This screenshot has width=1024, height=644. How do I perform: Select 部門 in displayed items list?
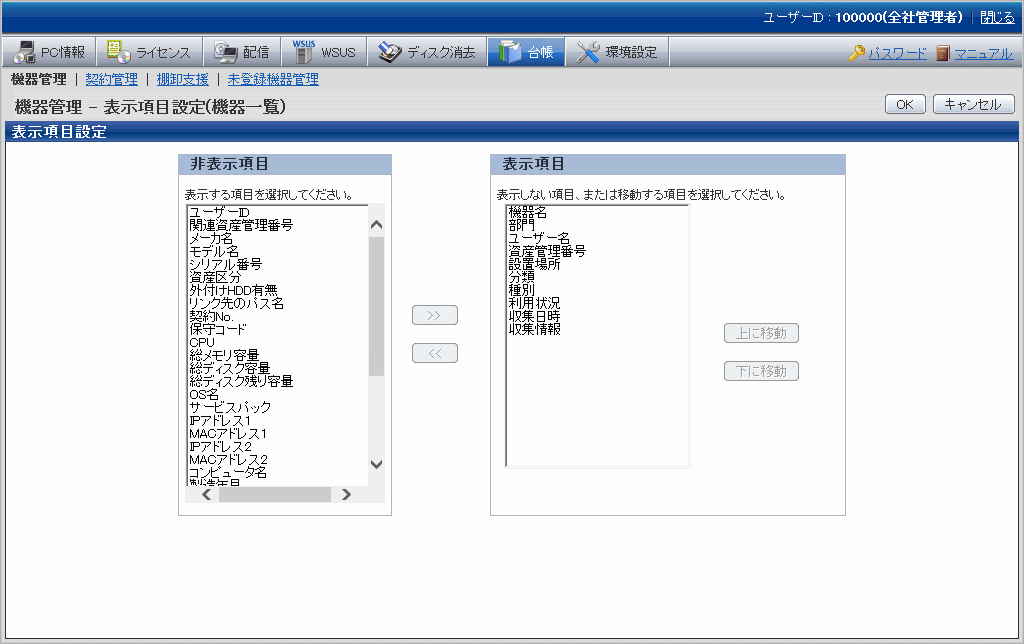pos(598,225)
